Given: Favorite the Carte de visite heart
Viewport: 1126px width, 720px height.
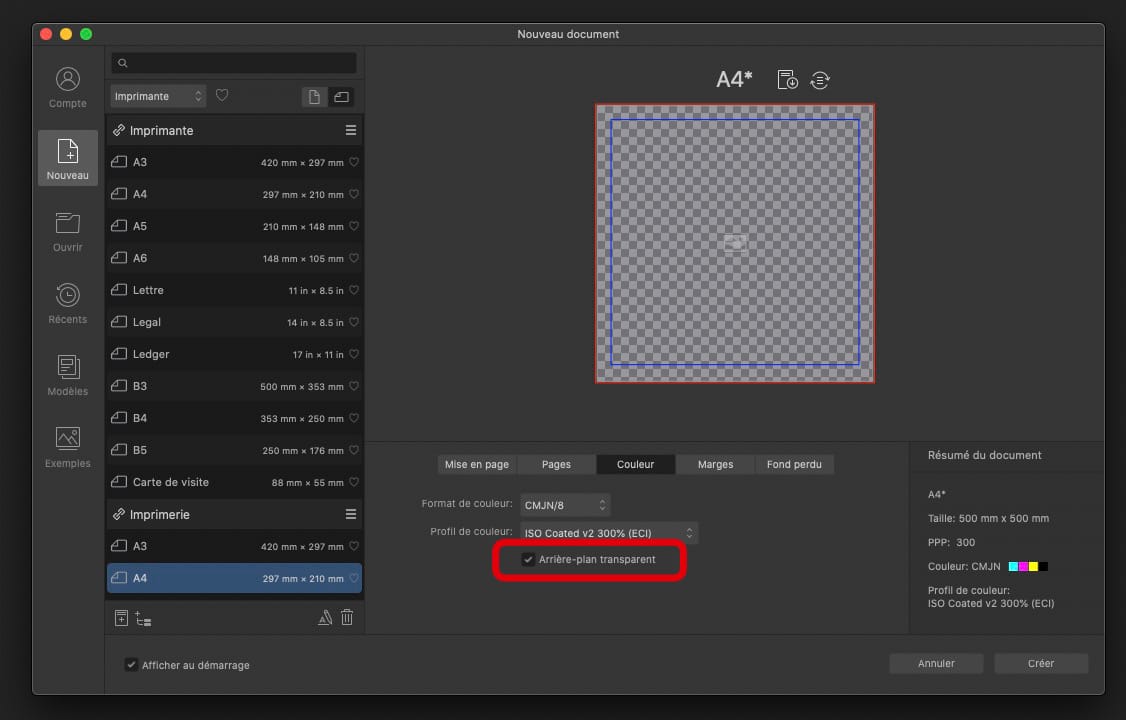Looking at the screenshot, I should click(354, 482).
